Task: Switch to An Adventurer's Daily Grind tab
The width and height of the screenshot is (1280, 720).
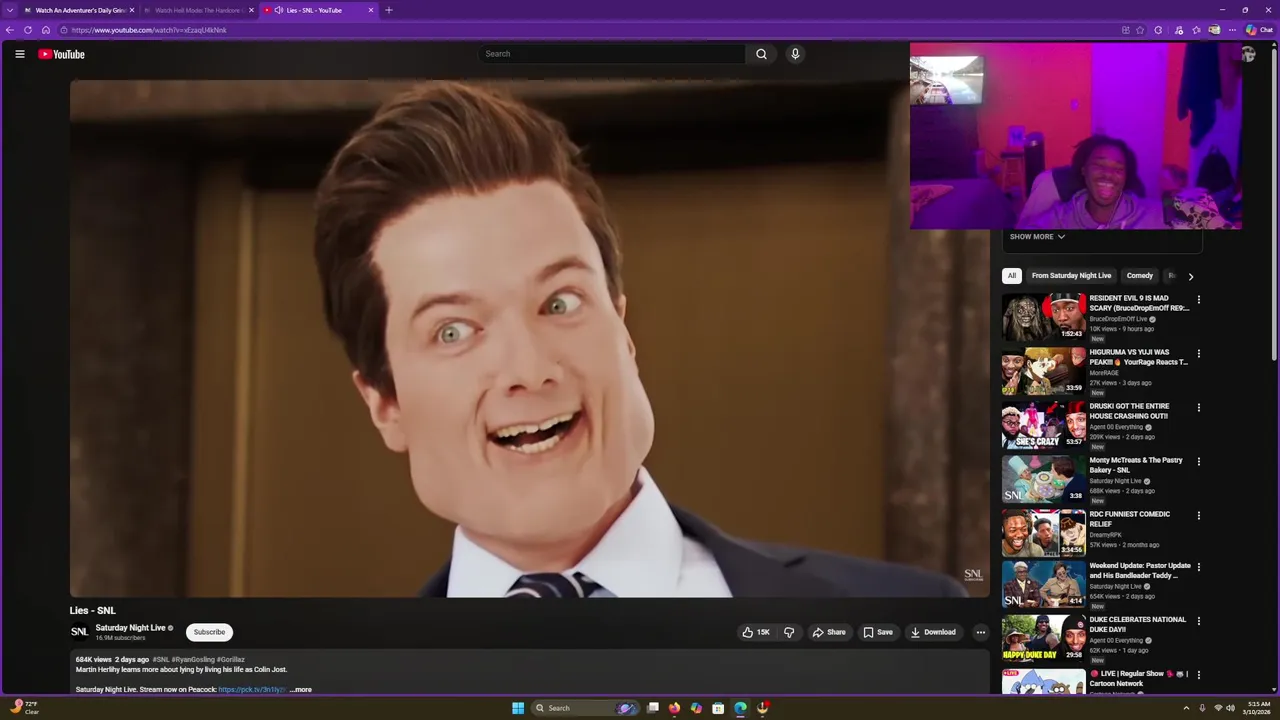Action: coord(79,10)
